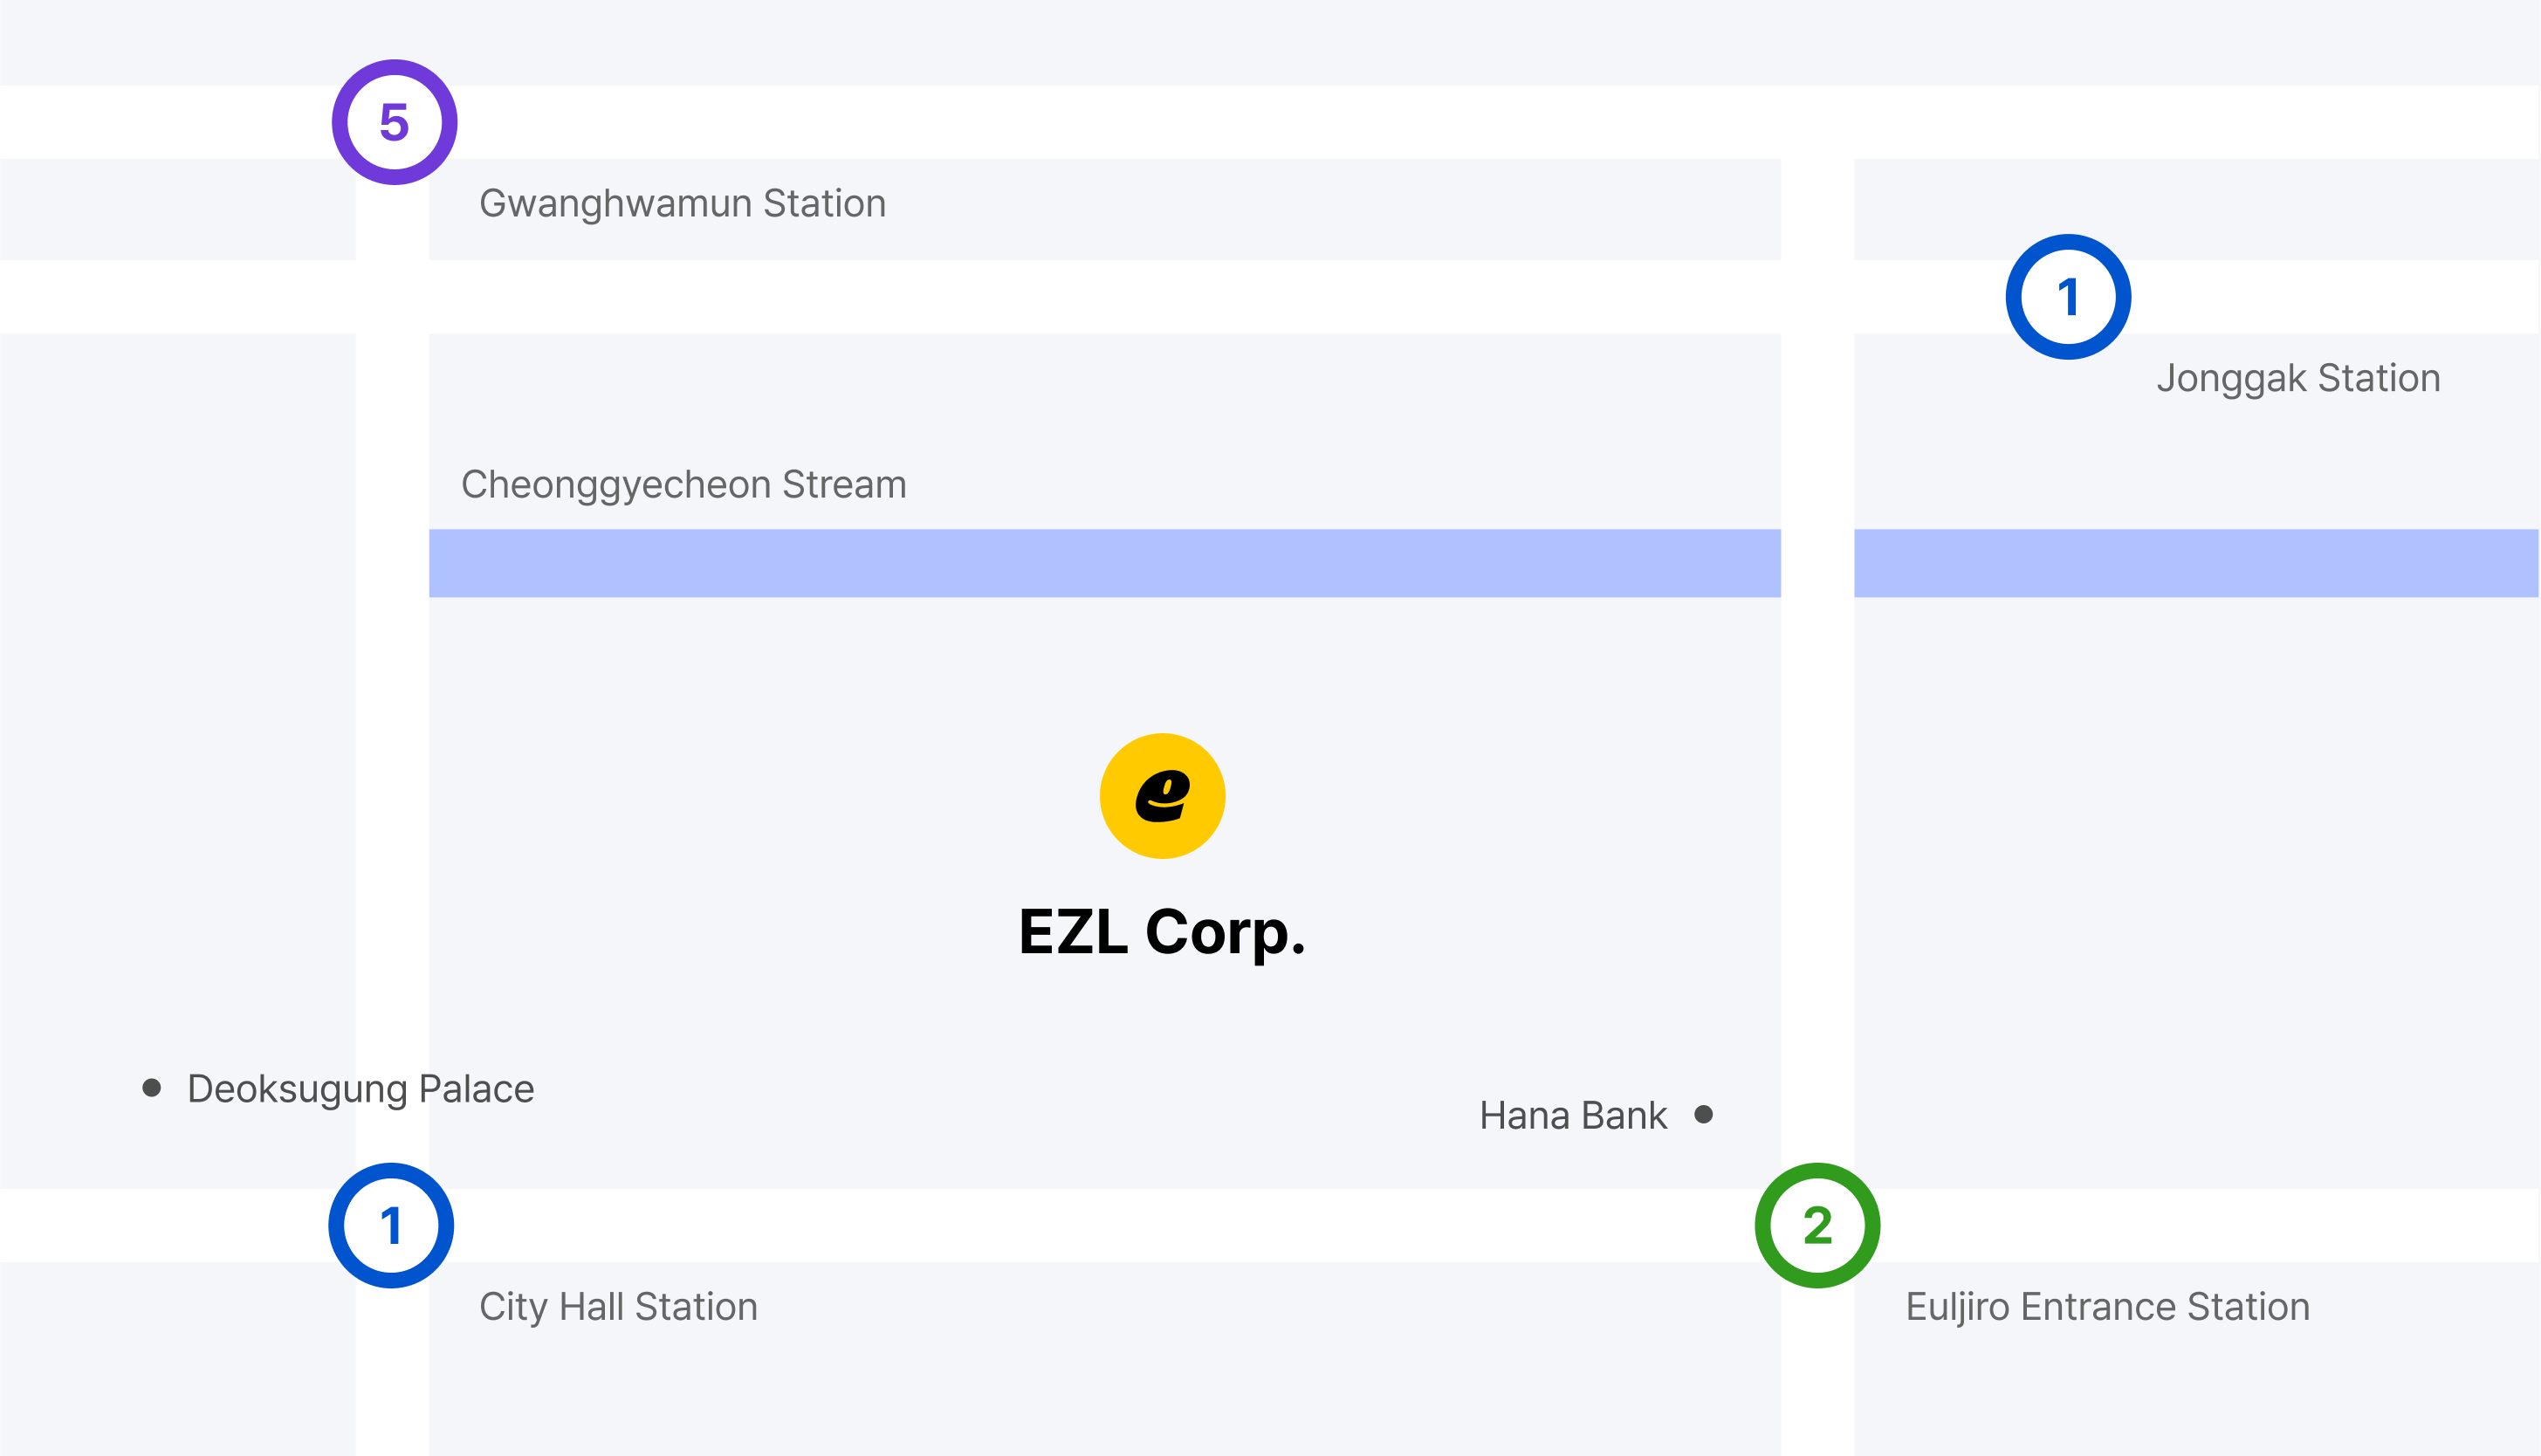Select the City Hall Station label
This screenshot has width=2541, height=1456.
(x=618, y=1307)
